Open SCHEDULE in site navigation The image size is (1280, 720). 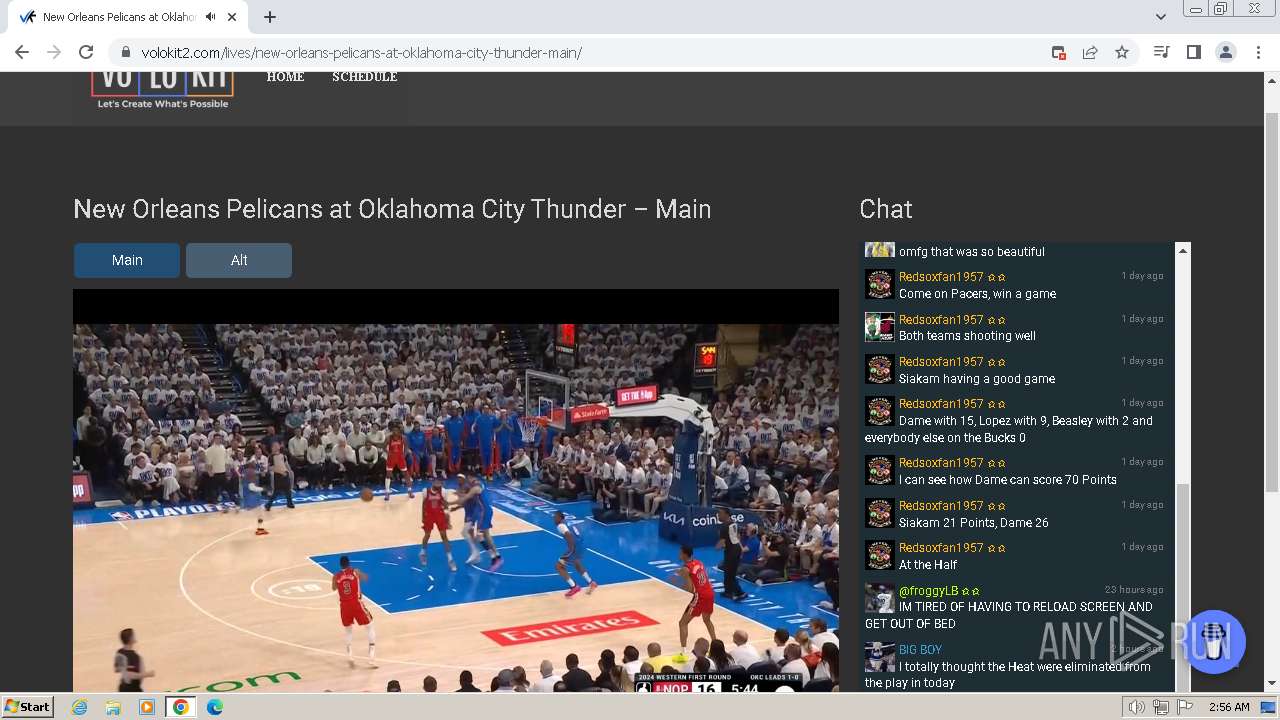[364, 77]
